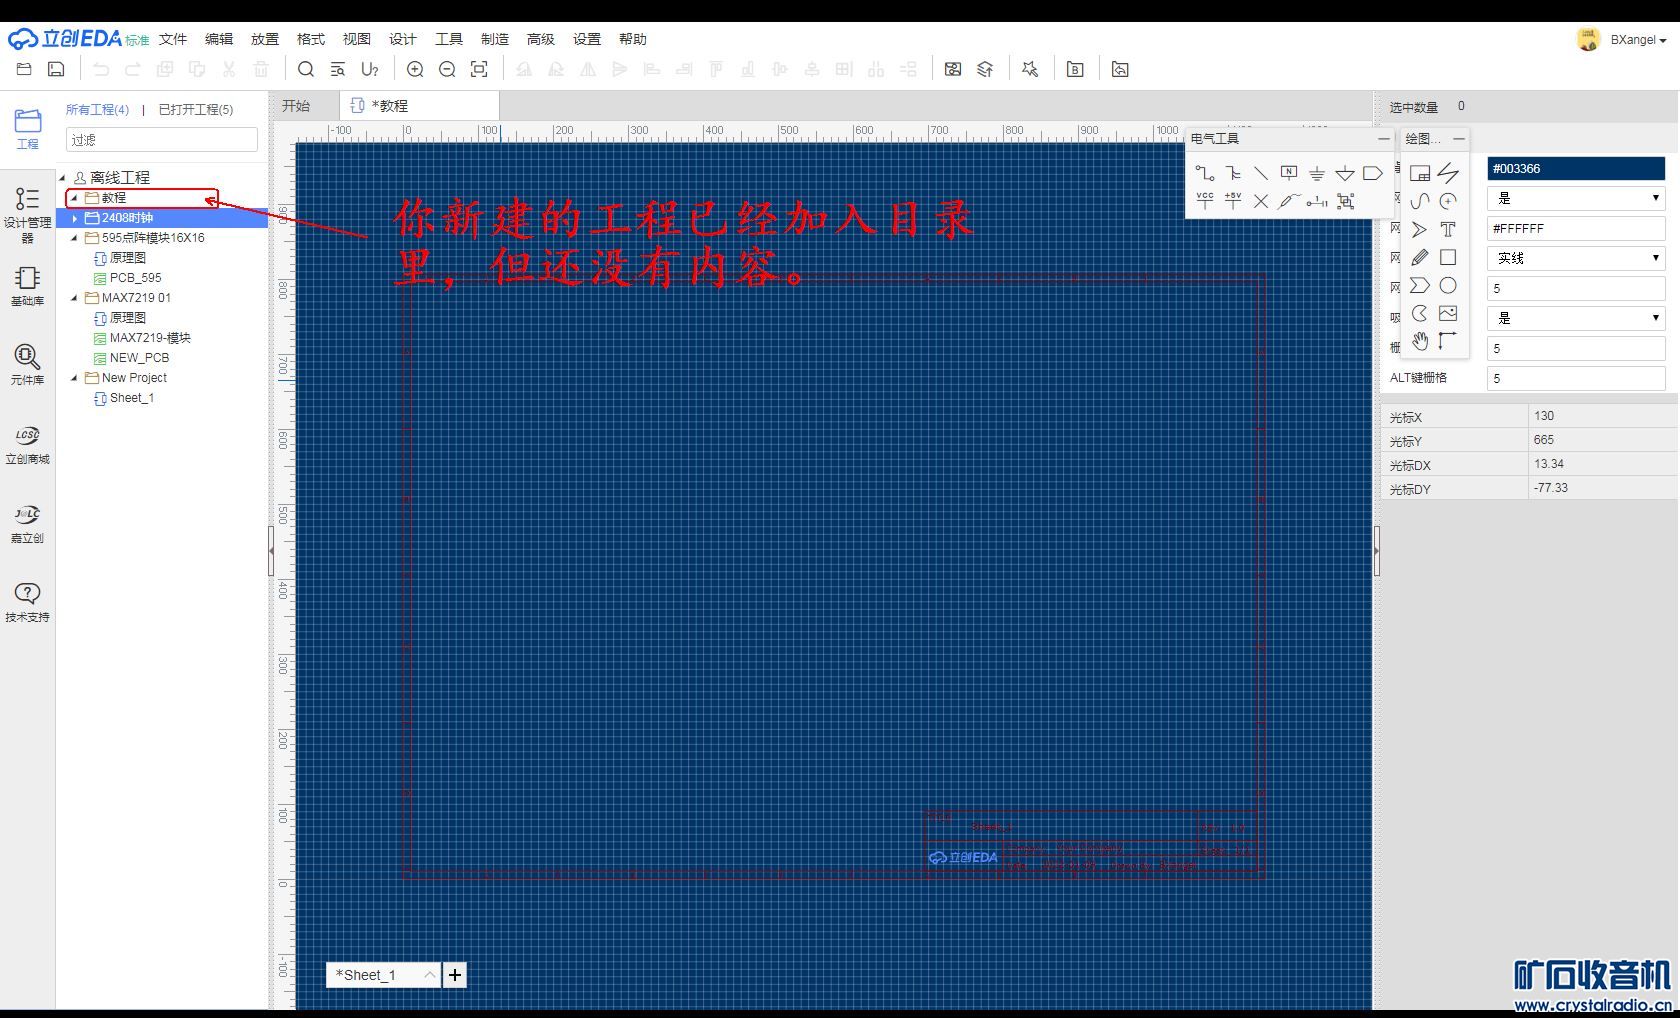Click the fit-to-window zoom icon
Viewport: 1680px width, 1018px height.
point(479,69)
